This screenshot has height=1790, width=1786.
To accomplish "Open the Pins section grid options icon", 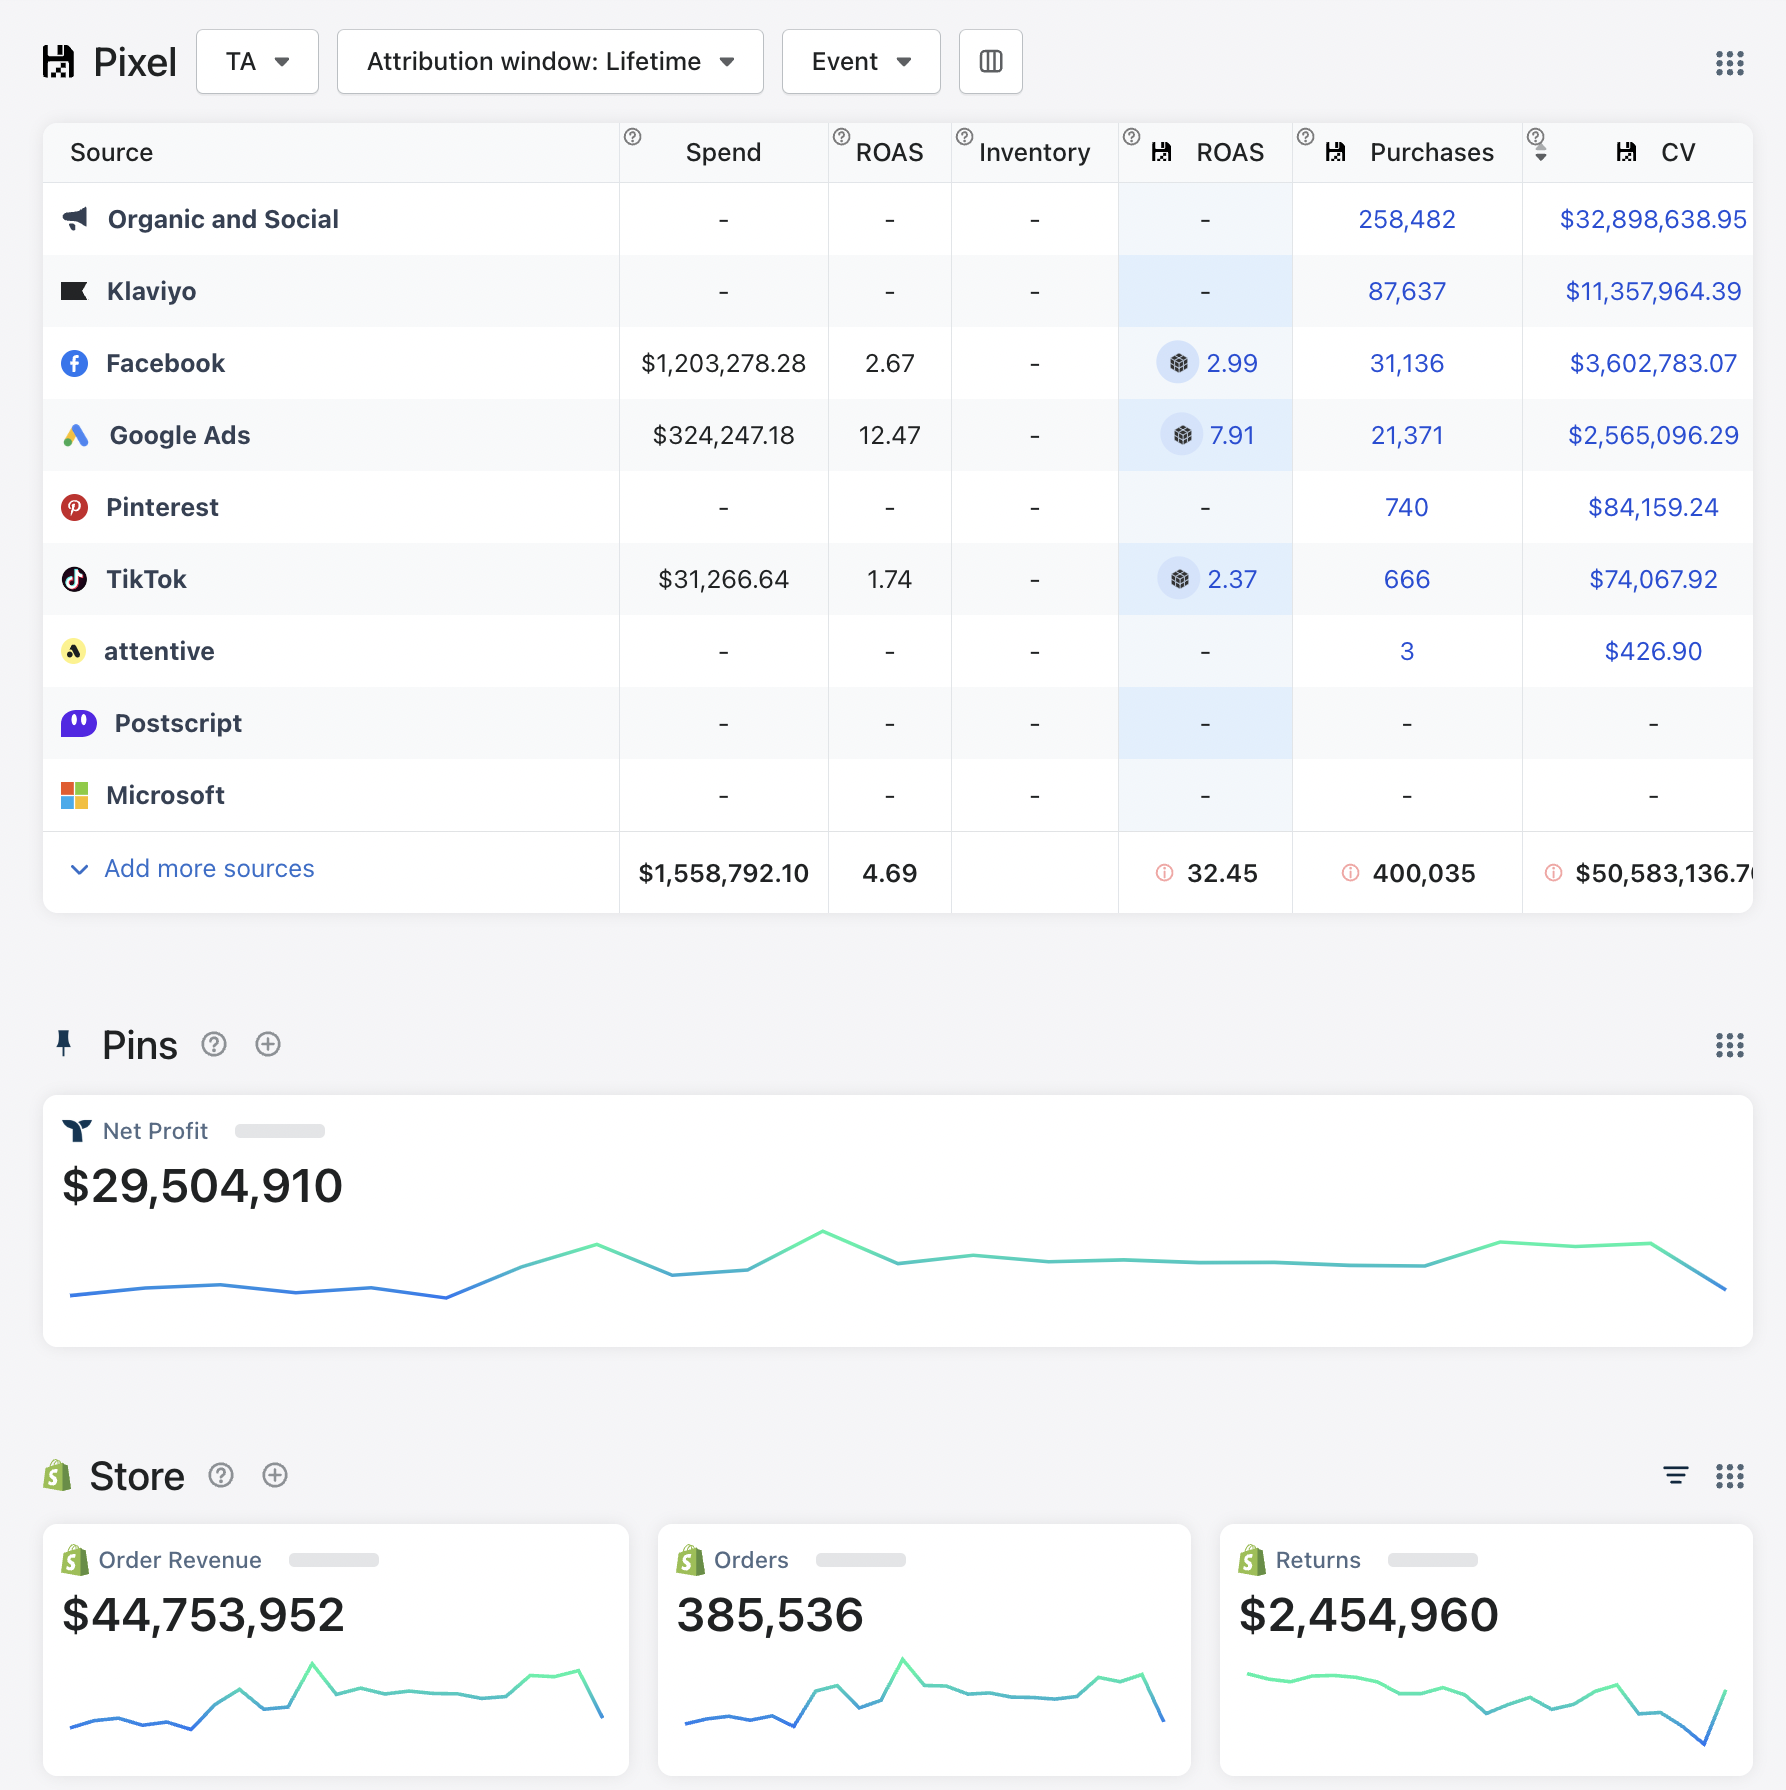I will 1729,1045.
